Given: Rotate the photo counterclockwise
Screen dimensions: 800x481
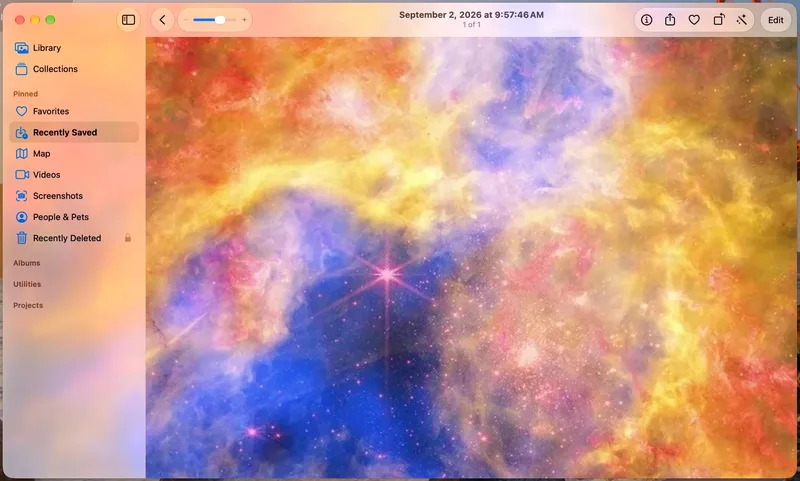Looking at the screenshot, I should point(718,20).
